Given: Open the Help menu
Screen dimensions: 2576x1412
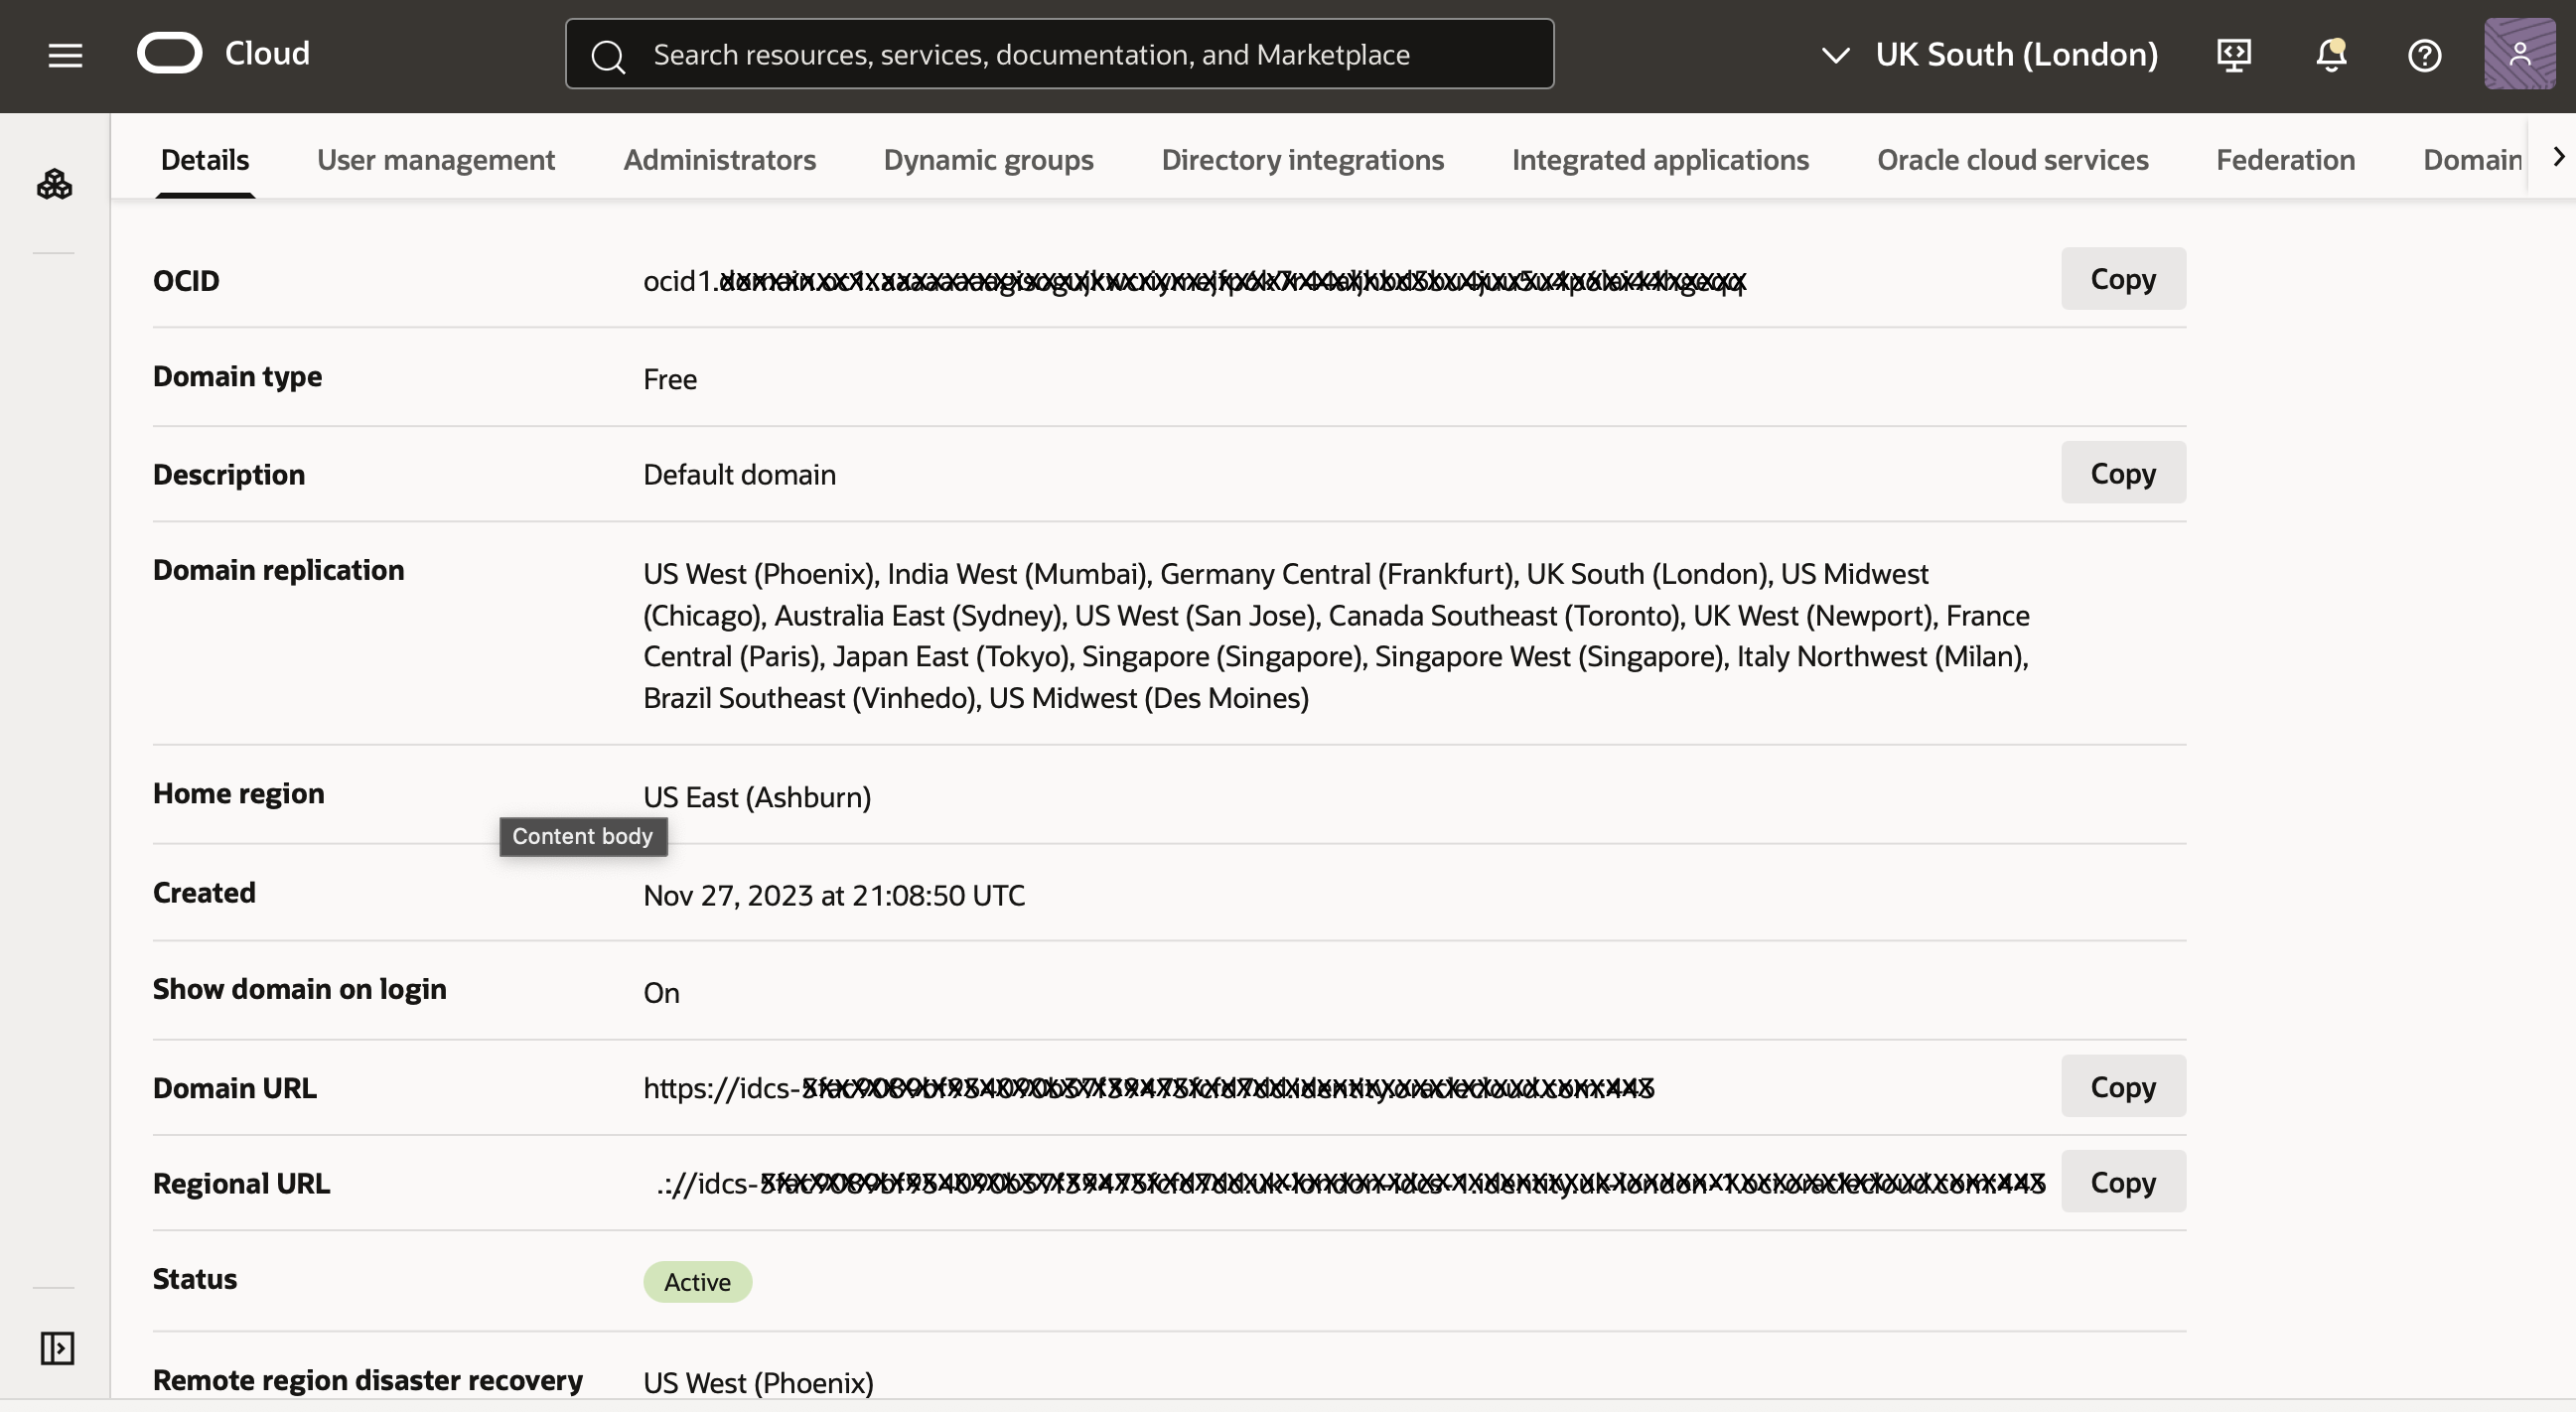Looking at the screenshot, I should click(x=2425, y=55).
